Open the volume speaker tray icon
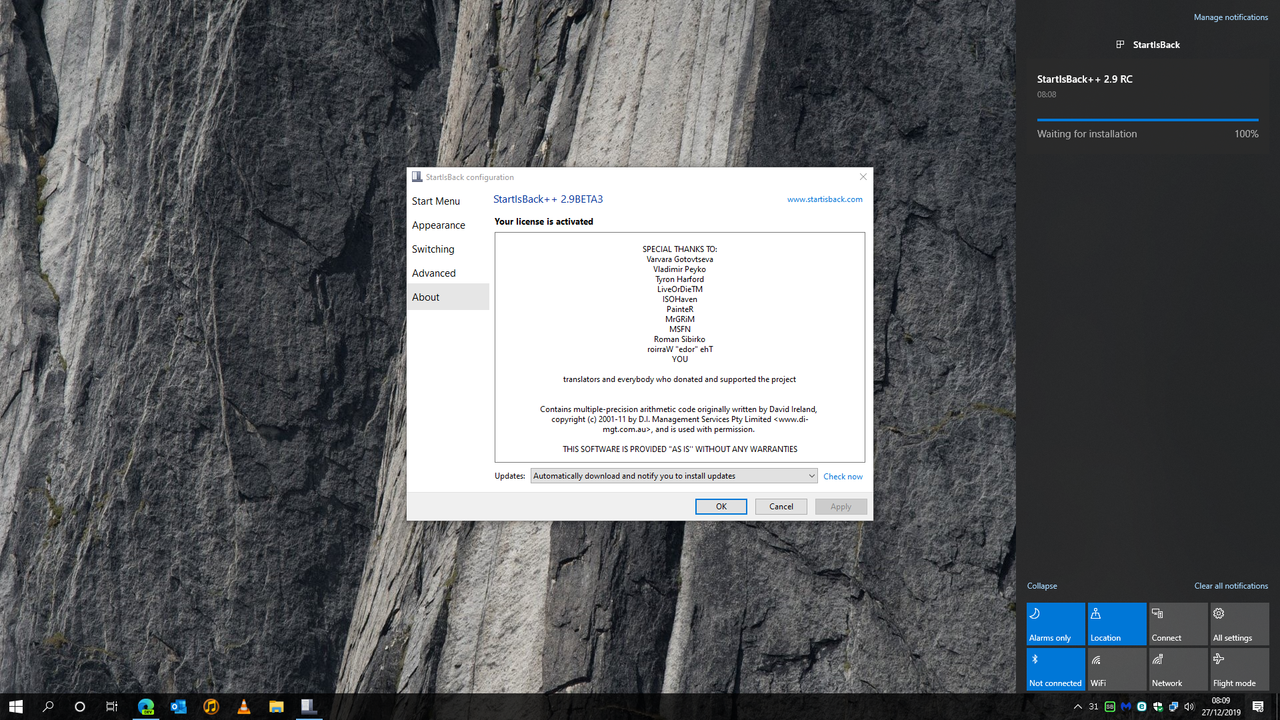 click(x=1189, y=707)
